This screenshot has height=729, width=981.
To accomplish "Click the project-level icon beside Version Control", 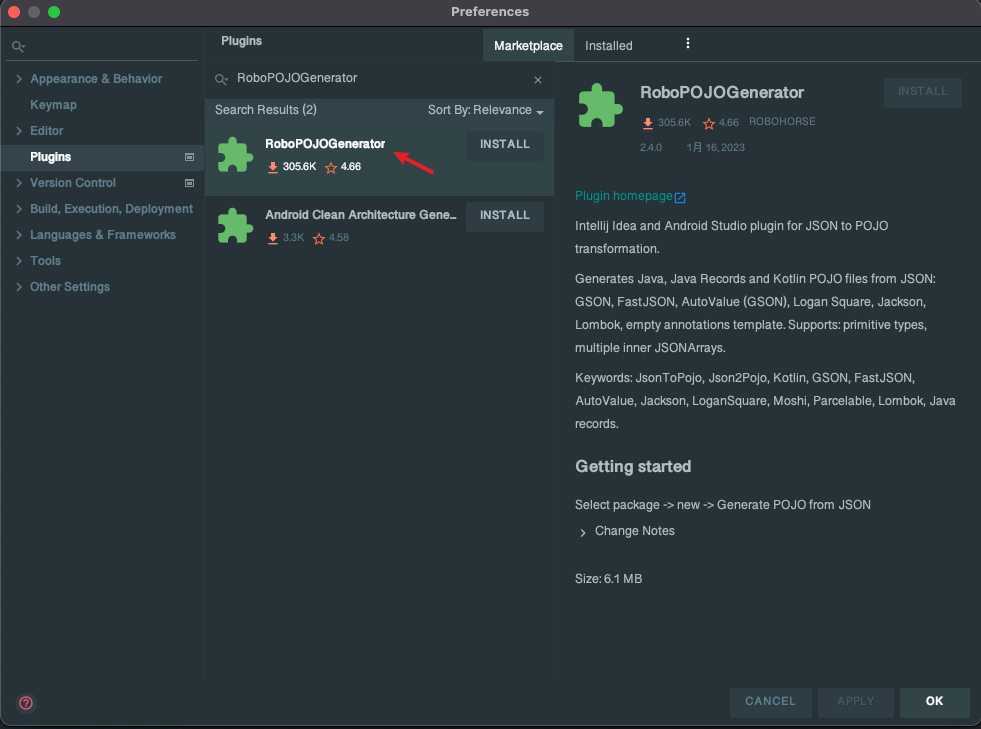I will [x=189, y=183].
